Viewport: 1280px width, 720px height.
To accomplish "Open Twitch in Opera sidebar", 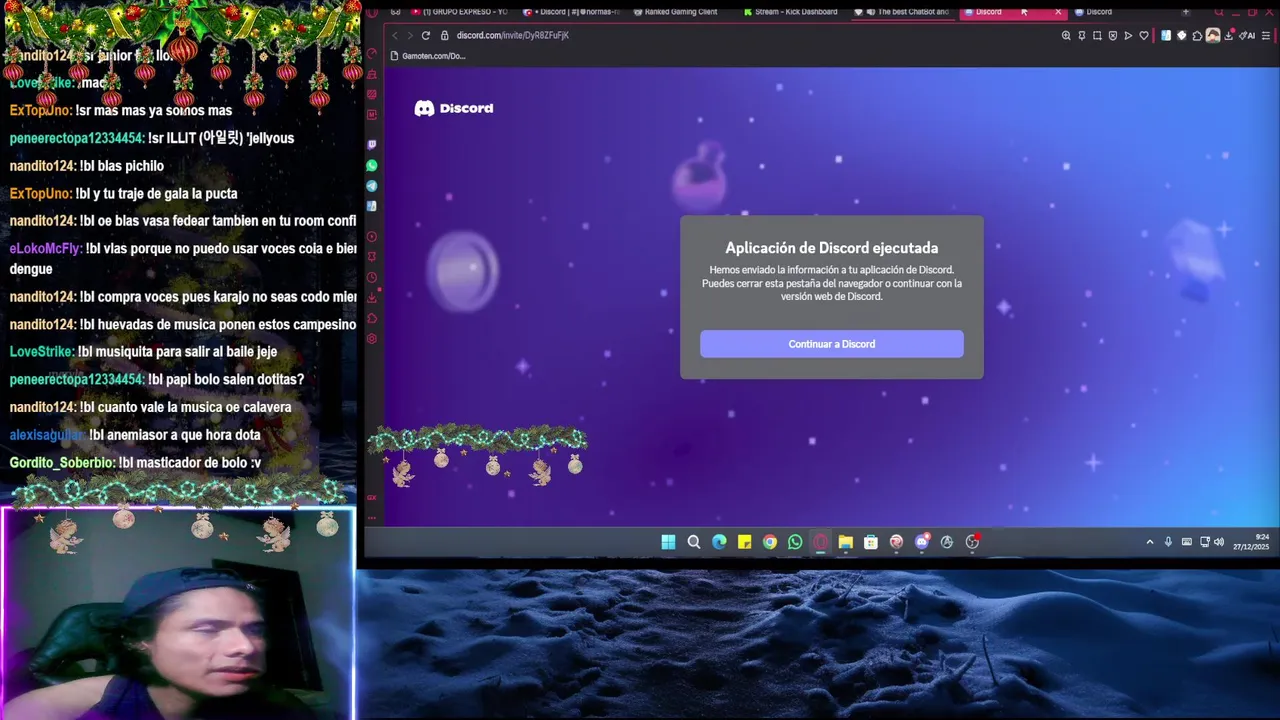I will coord(372,145).
